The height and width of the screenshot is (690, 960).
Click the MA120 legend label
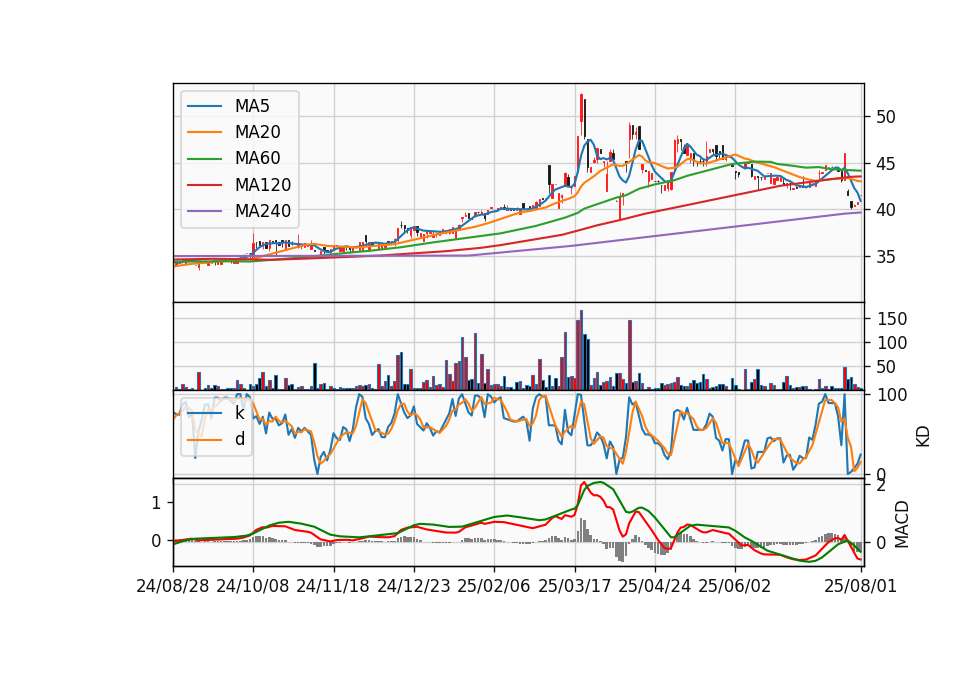[x=263, y=185]
